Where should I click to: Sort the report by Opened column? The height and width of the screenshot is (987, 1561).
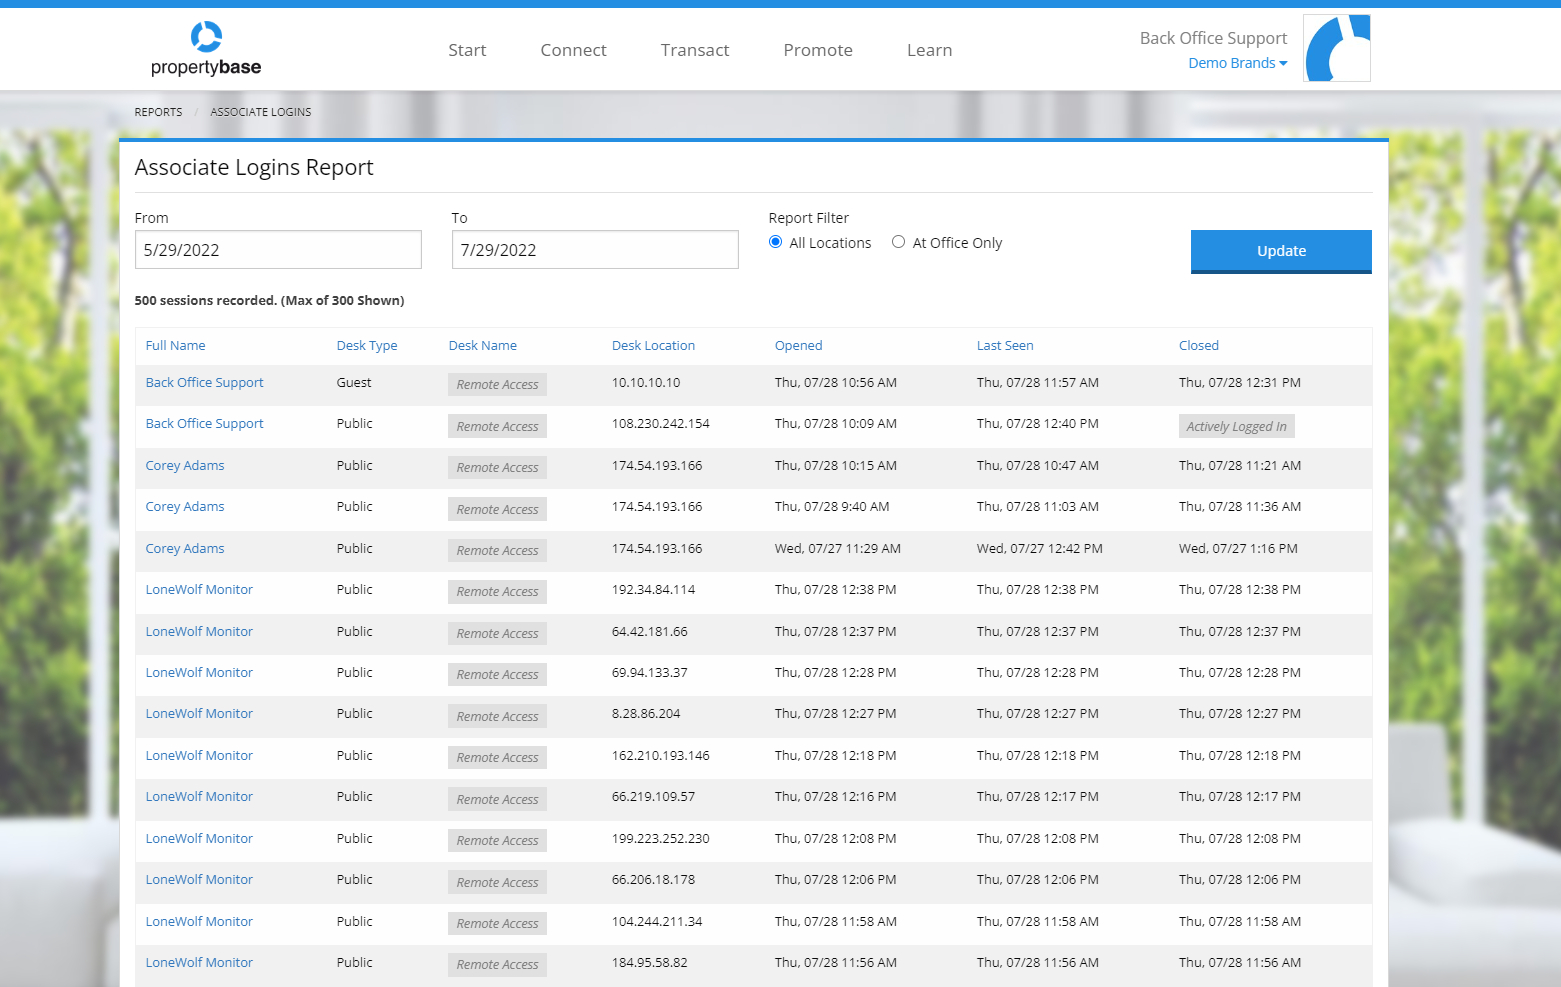coord(798,345)
